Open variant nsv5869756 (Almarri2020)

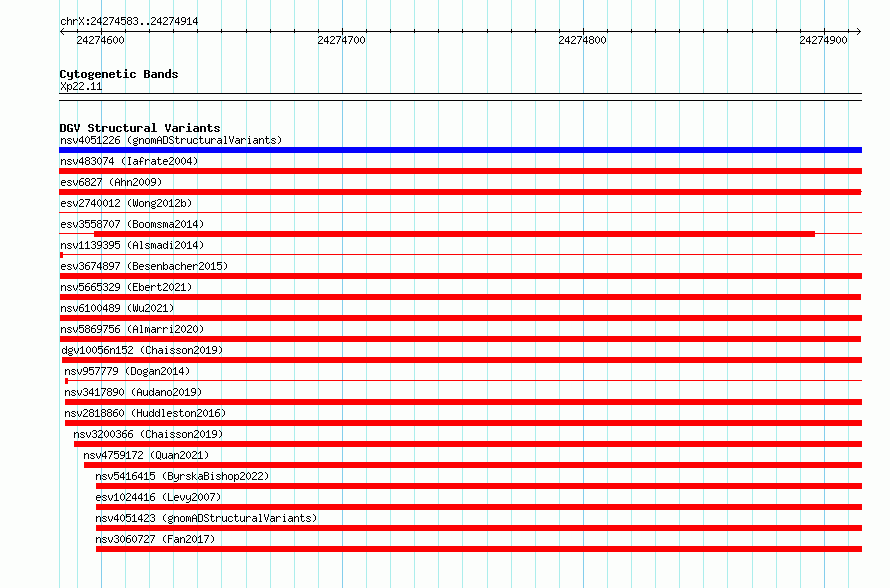tap(132, 329)
